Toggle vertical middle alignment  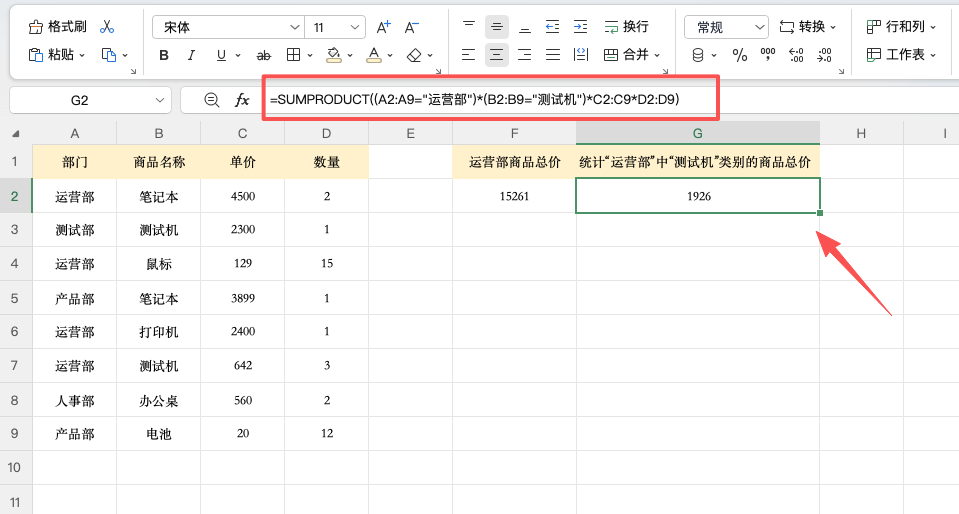tap(497, 27)
